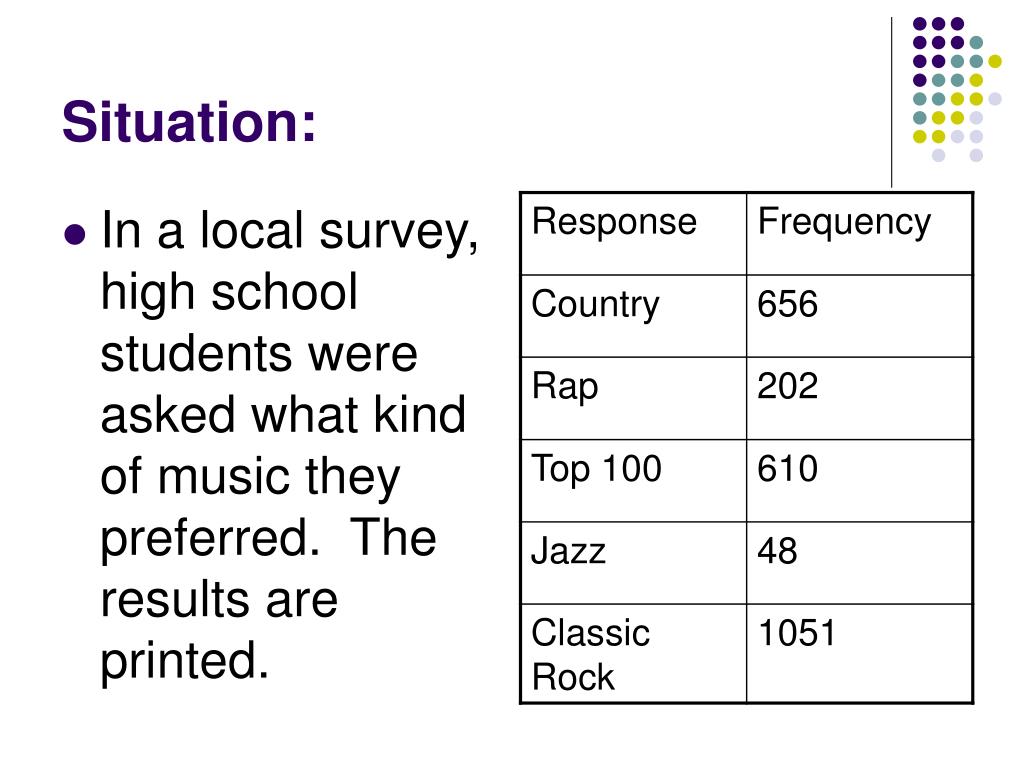Click the vertical divider line beside the dots
1024x768 pixels.
click(x=891, y=100)
